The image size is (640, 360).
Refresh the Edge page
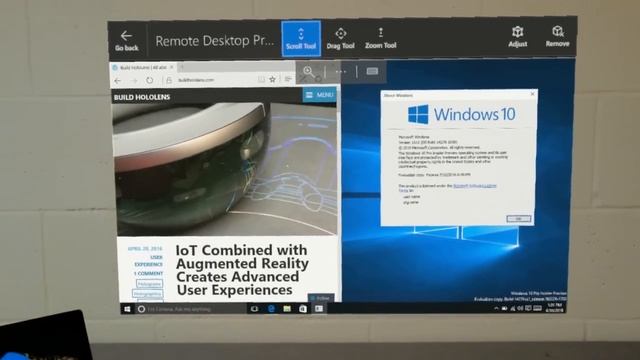click(x=150, y=80)
